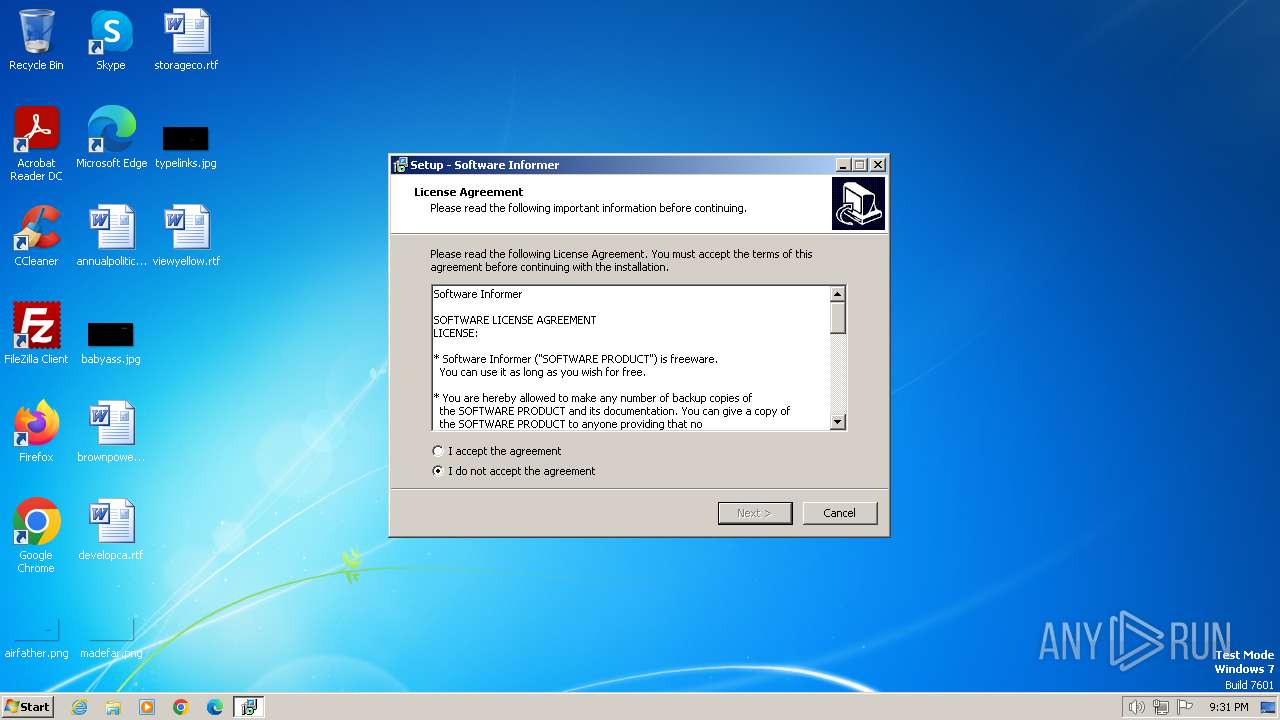1280x720 pixels.
Task: Launch Skype from the desktop
Action: [x=110, y=40]
